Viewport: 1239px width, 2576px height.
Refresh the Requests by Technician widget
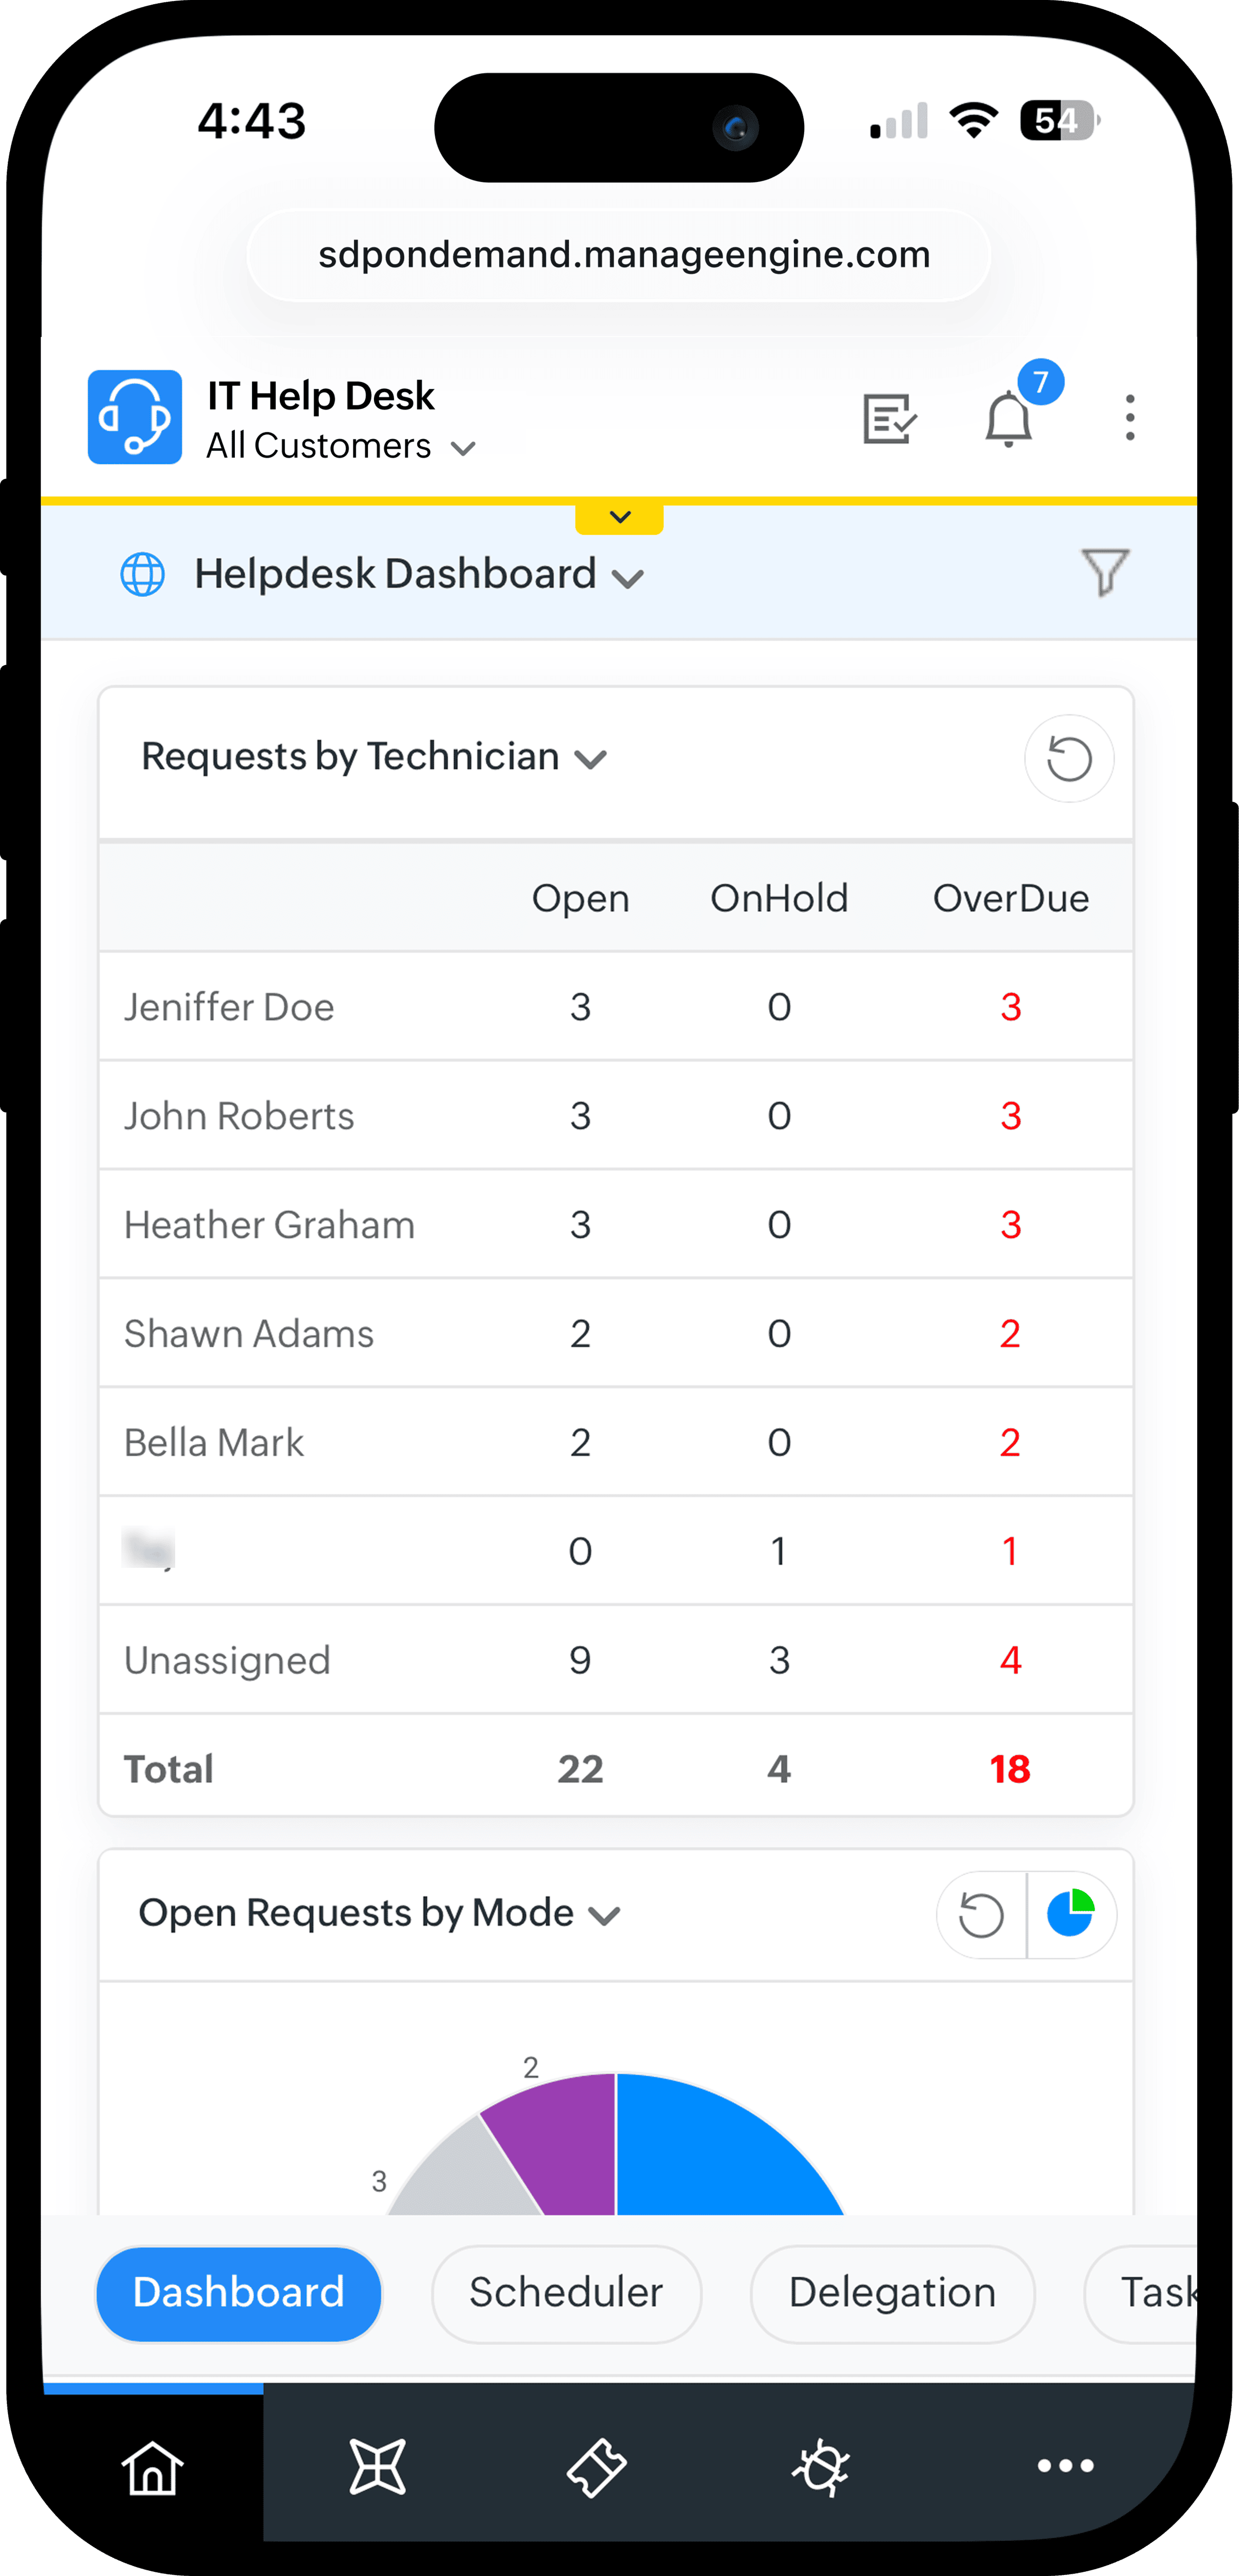pos(1069,759)
